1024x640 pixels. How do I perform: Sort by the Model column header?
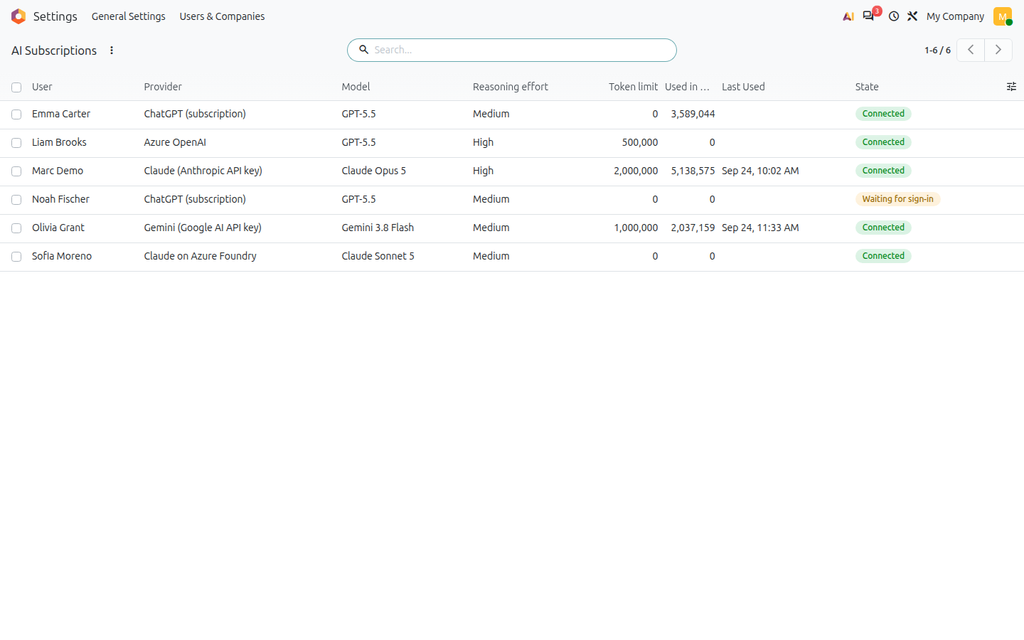(x=355, y=87)
